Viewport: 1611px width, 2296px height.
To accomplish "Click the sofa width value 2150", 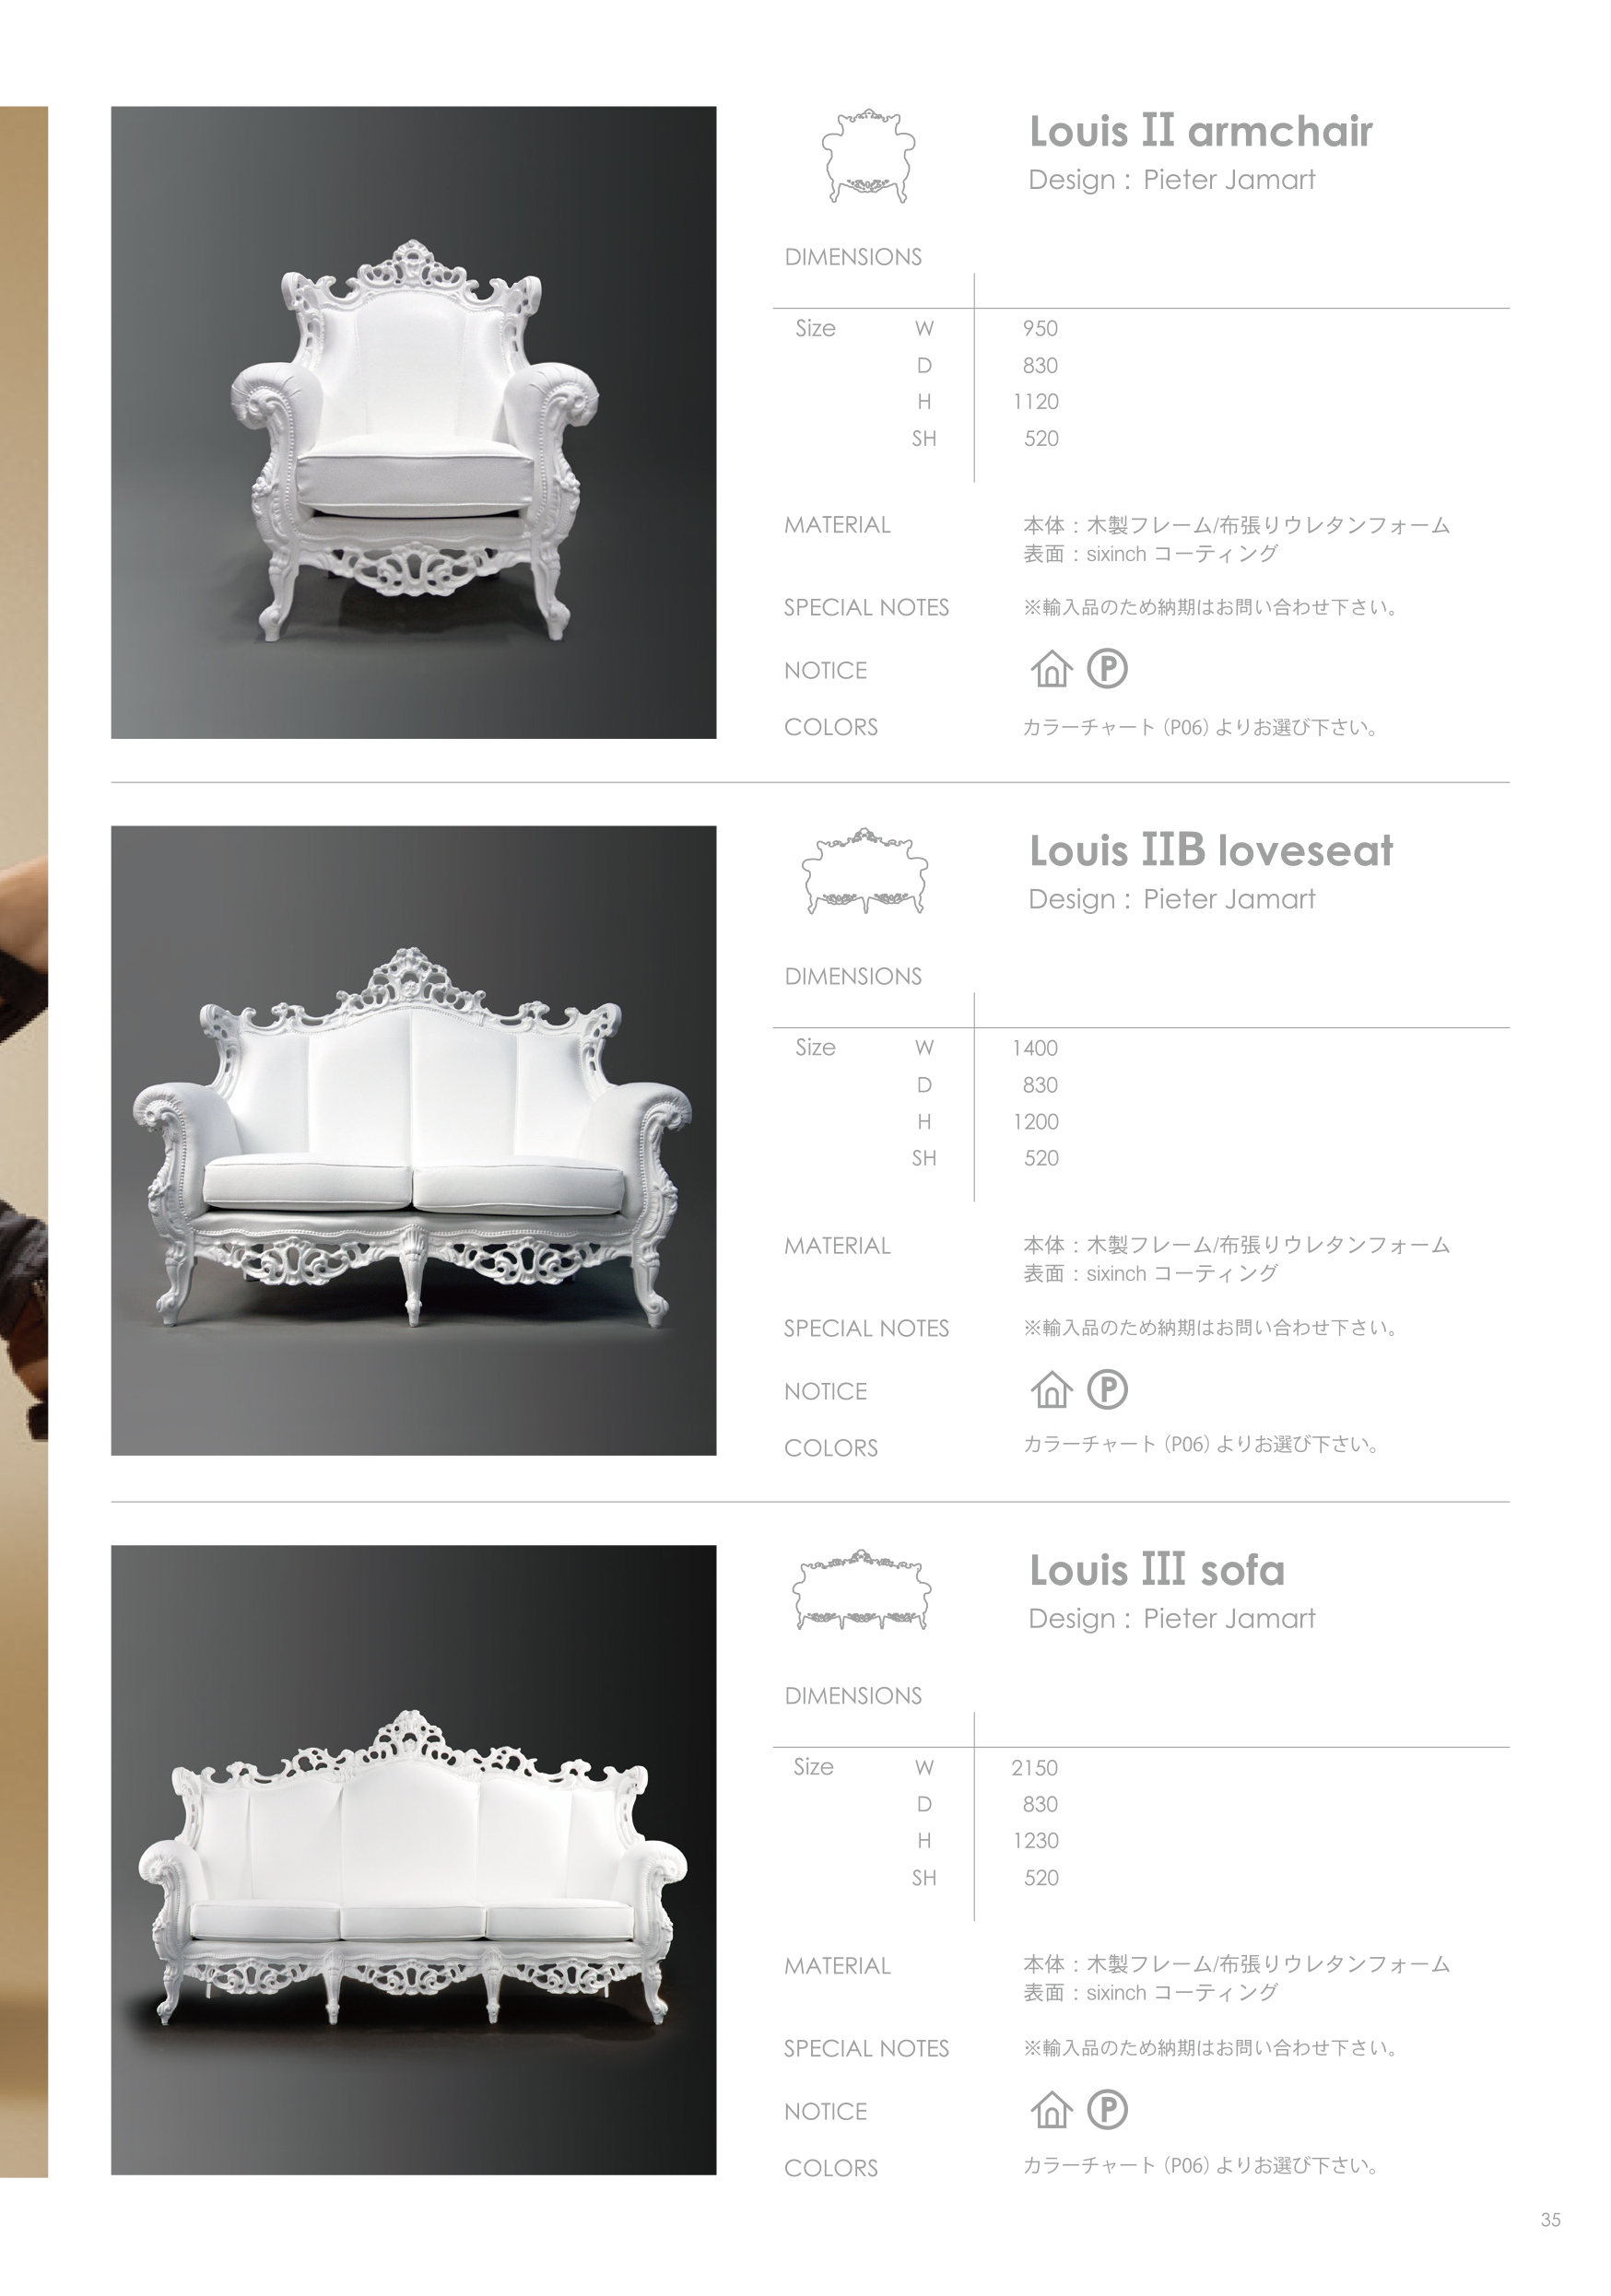I will [1034, 1768].
